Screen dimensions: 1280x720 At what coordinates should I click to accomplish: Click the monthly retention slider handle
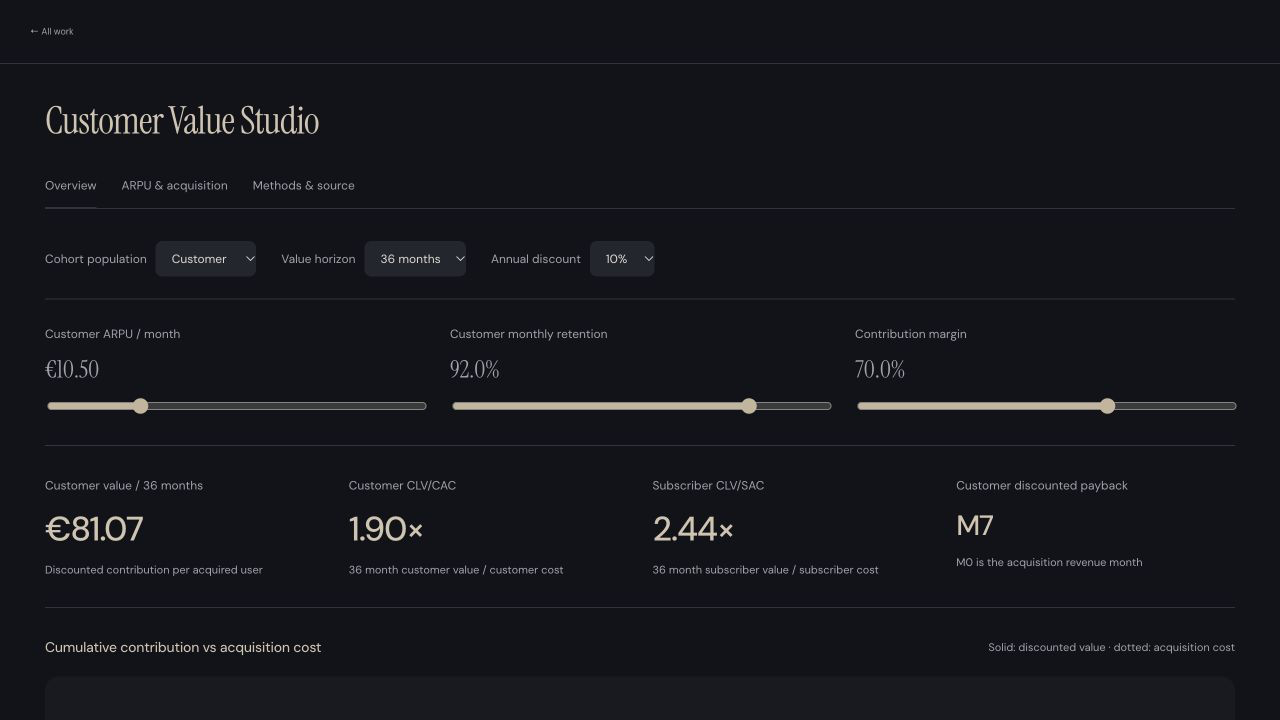pos(749,406)
